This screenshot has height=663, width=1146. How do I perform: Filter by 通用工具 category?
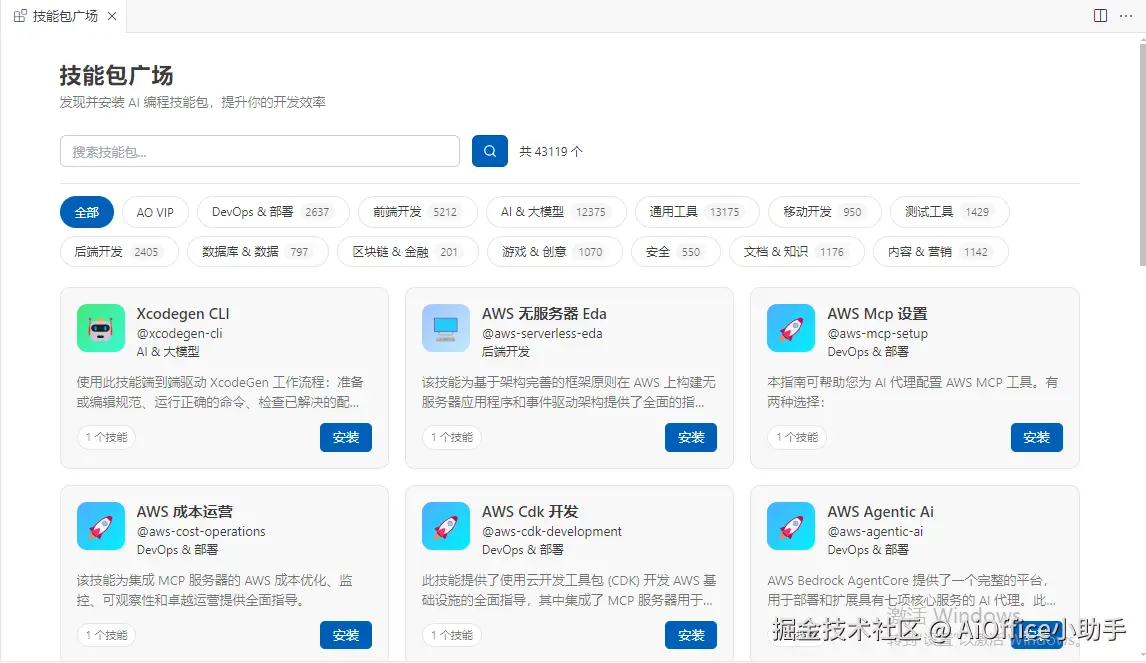[x=697, y=212]
